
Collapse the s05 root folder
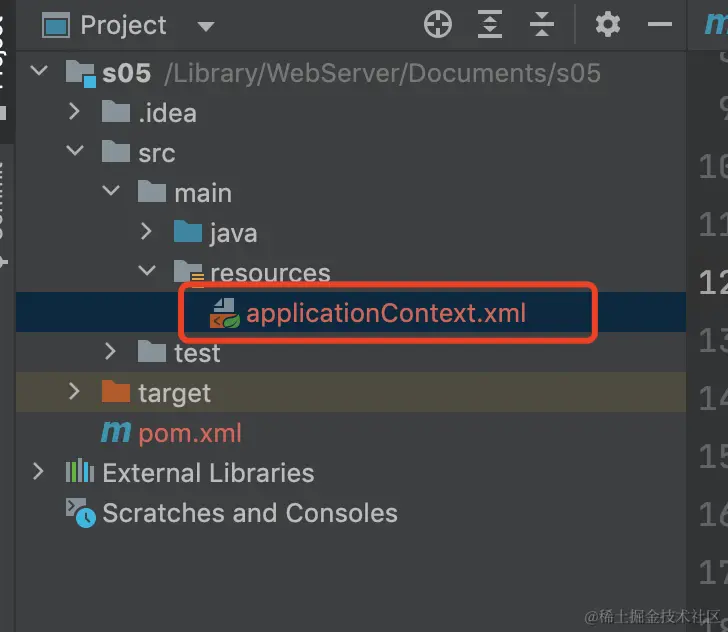pyautogui.click(x=39, y=73)
